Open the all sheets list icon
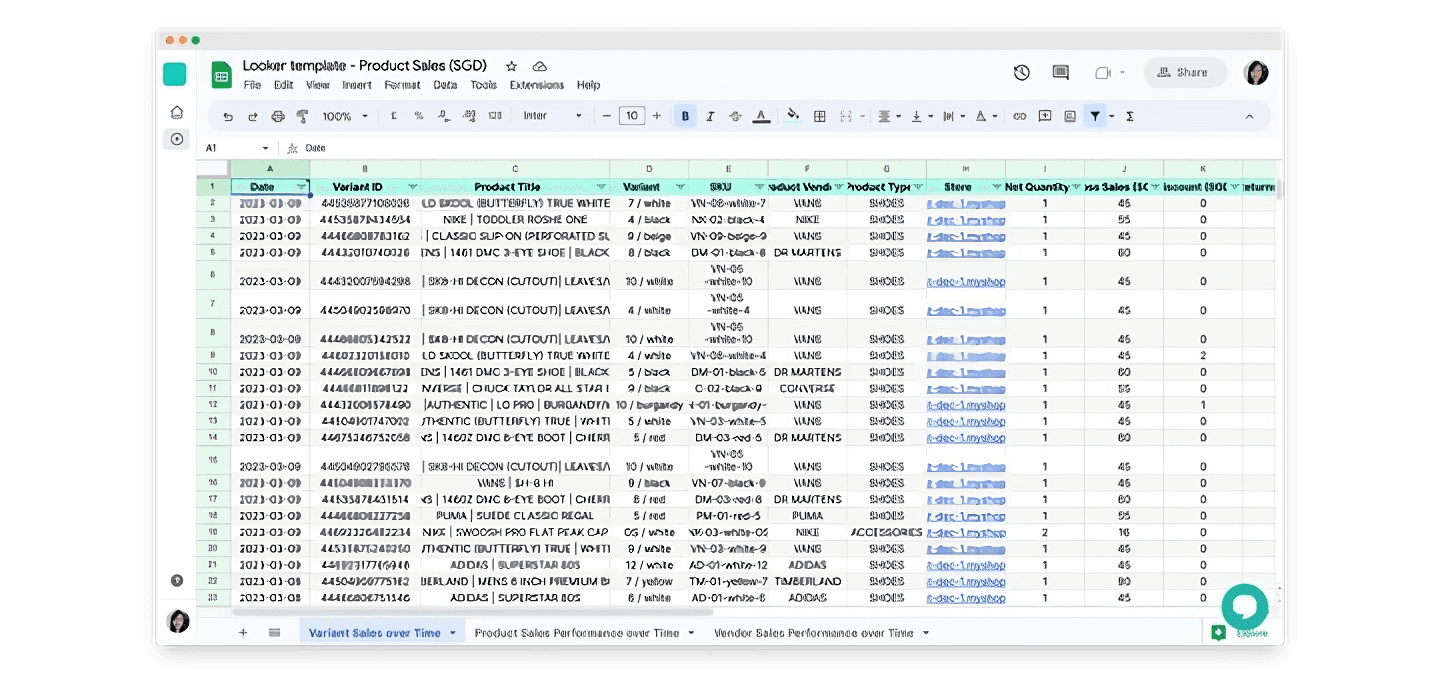1440x674 pixels. click(x=274, y=633)
